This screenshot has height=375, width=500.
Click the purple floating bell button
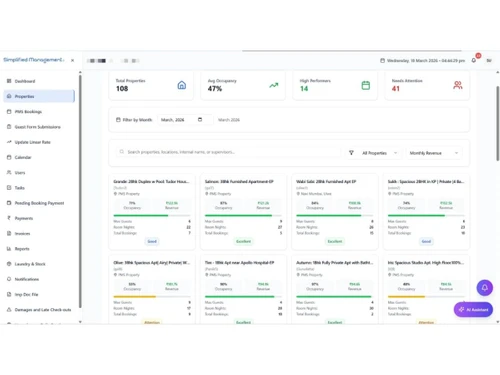tap(485, 288)
